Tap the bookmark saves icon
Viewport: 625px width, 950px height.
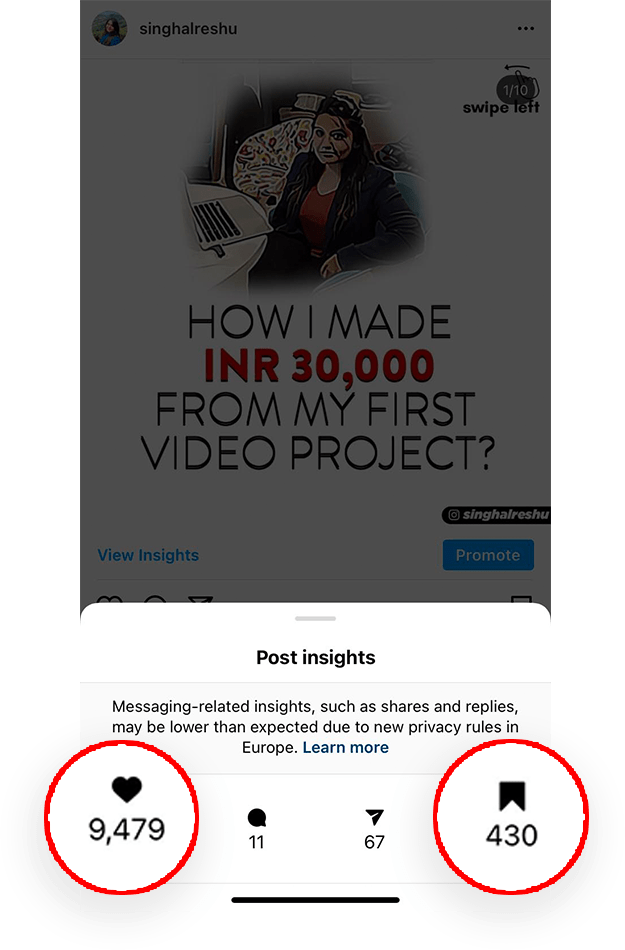(512, 796)
